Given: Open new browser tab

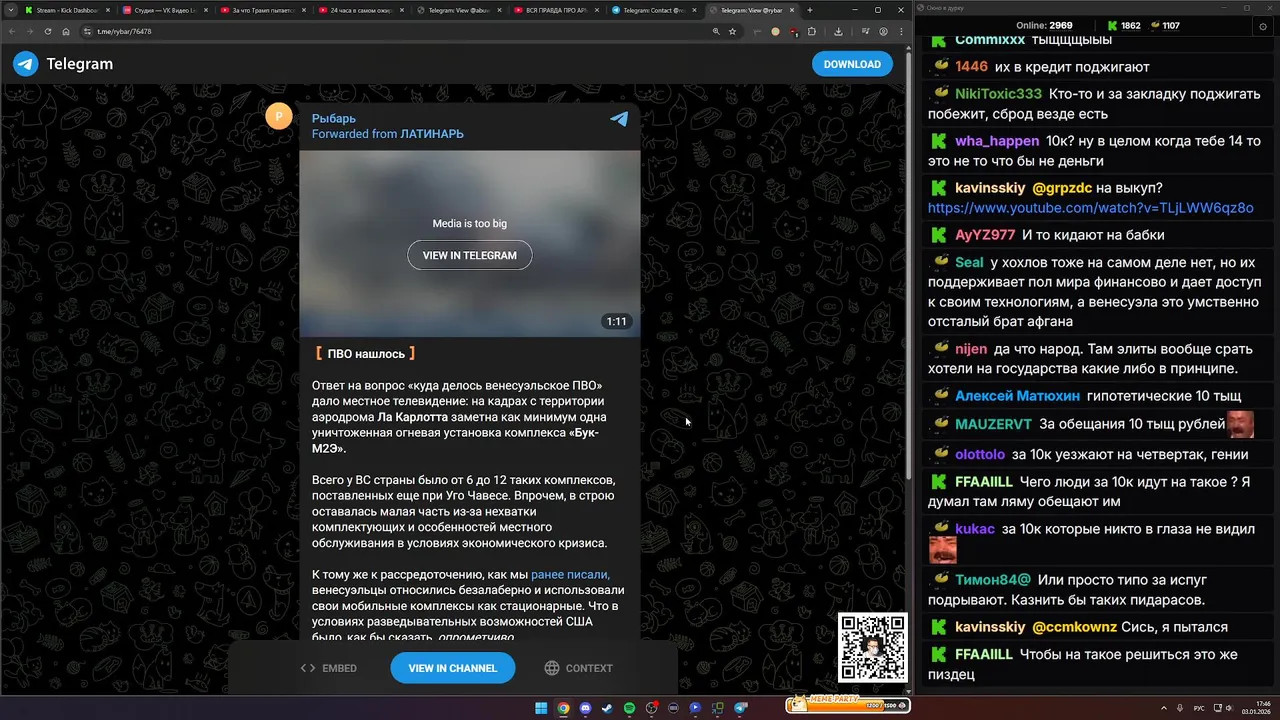Looking at the screenshot, I should point(810,10).
